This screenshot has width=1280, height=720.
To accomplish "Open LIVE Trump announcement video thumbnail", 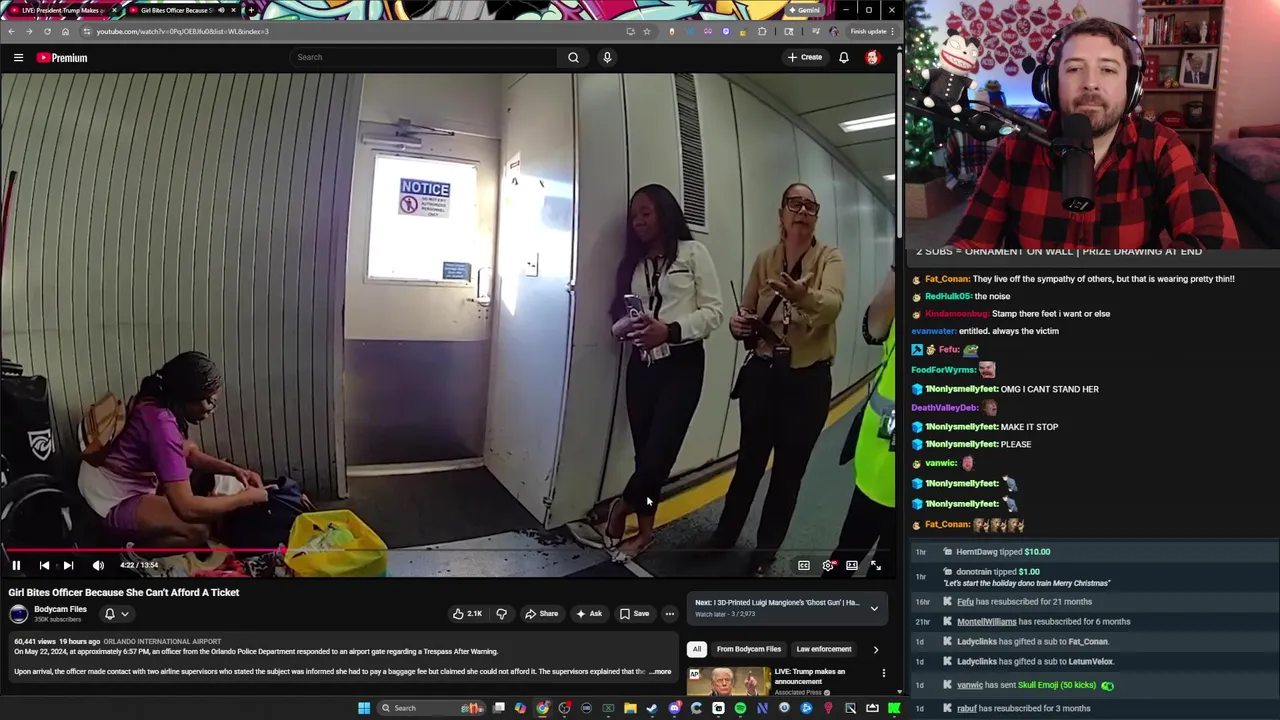I will pos(728,682).
